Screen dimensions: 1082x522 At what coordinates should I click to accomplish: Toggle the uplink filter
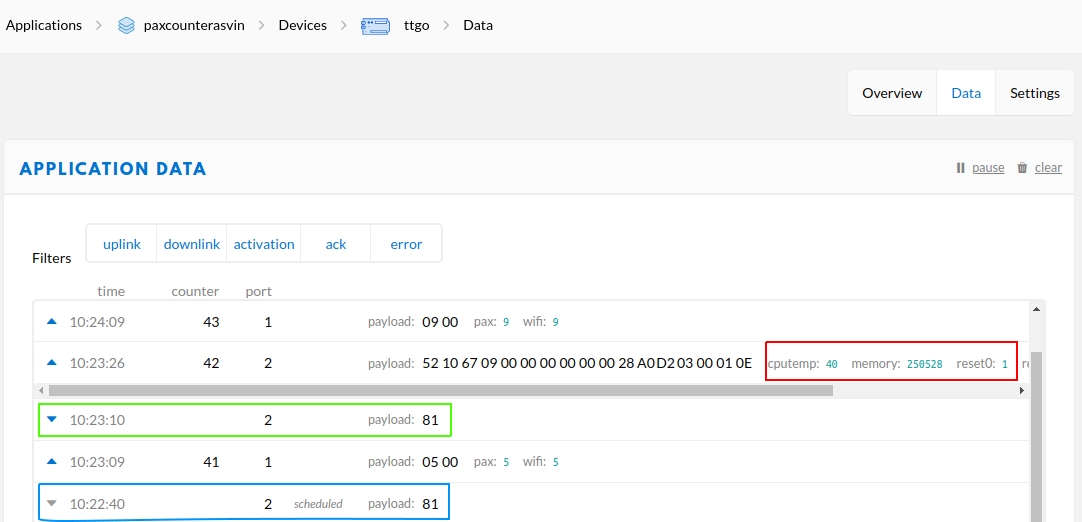(122, 244)
